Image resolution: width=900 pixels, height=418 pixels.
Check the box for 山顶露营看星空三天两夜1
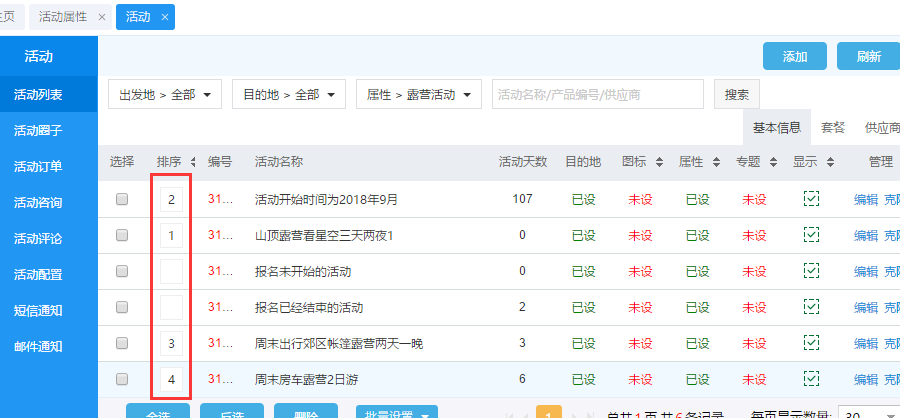click(122, 235)
